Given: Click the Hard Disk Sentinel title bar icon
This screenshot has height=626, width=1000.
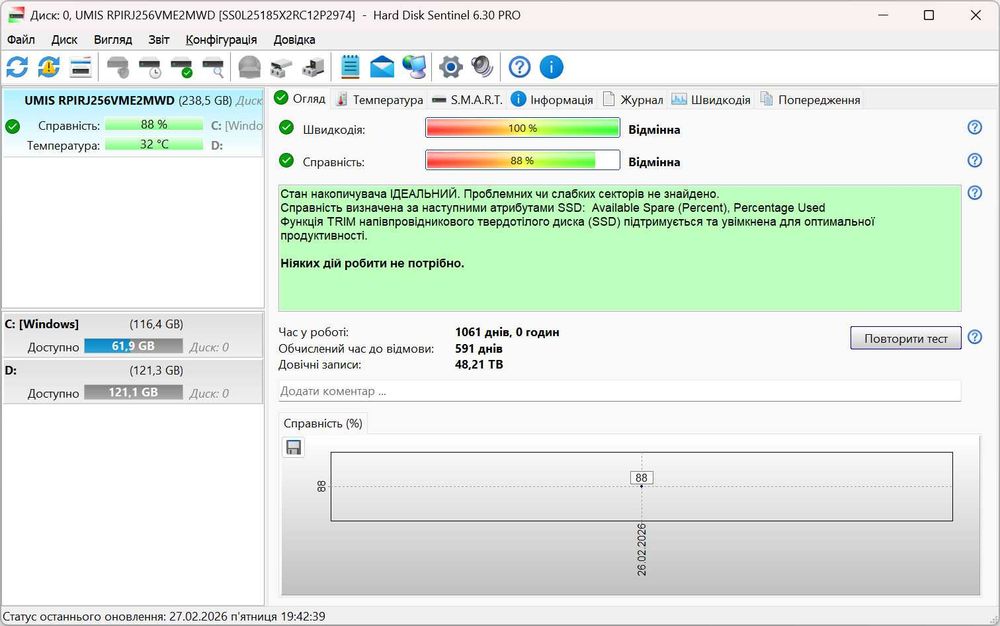Looking at the screenshot, I should click(x=16, y=15).
